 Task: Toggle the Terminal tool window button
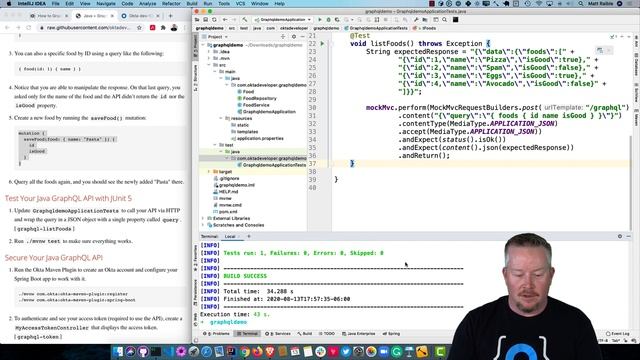247,334
